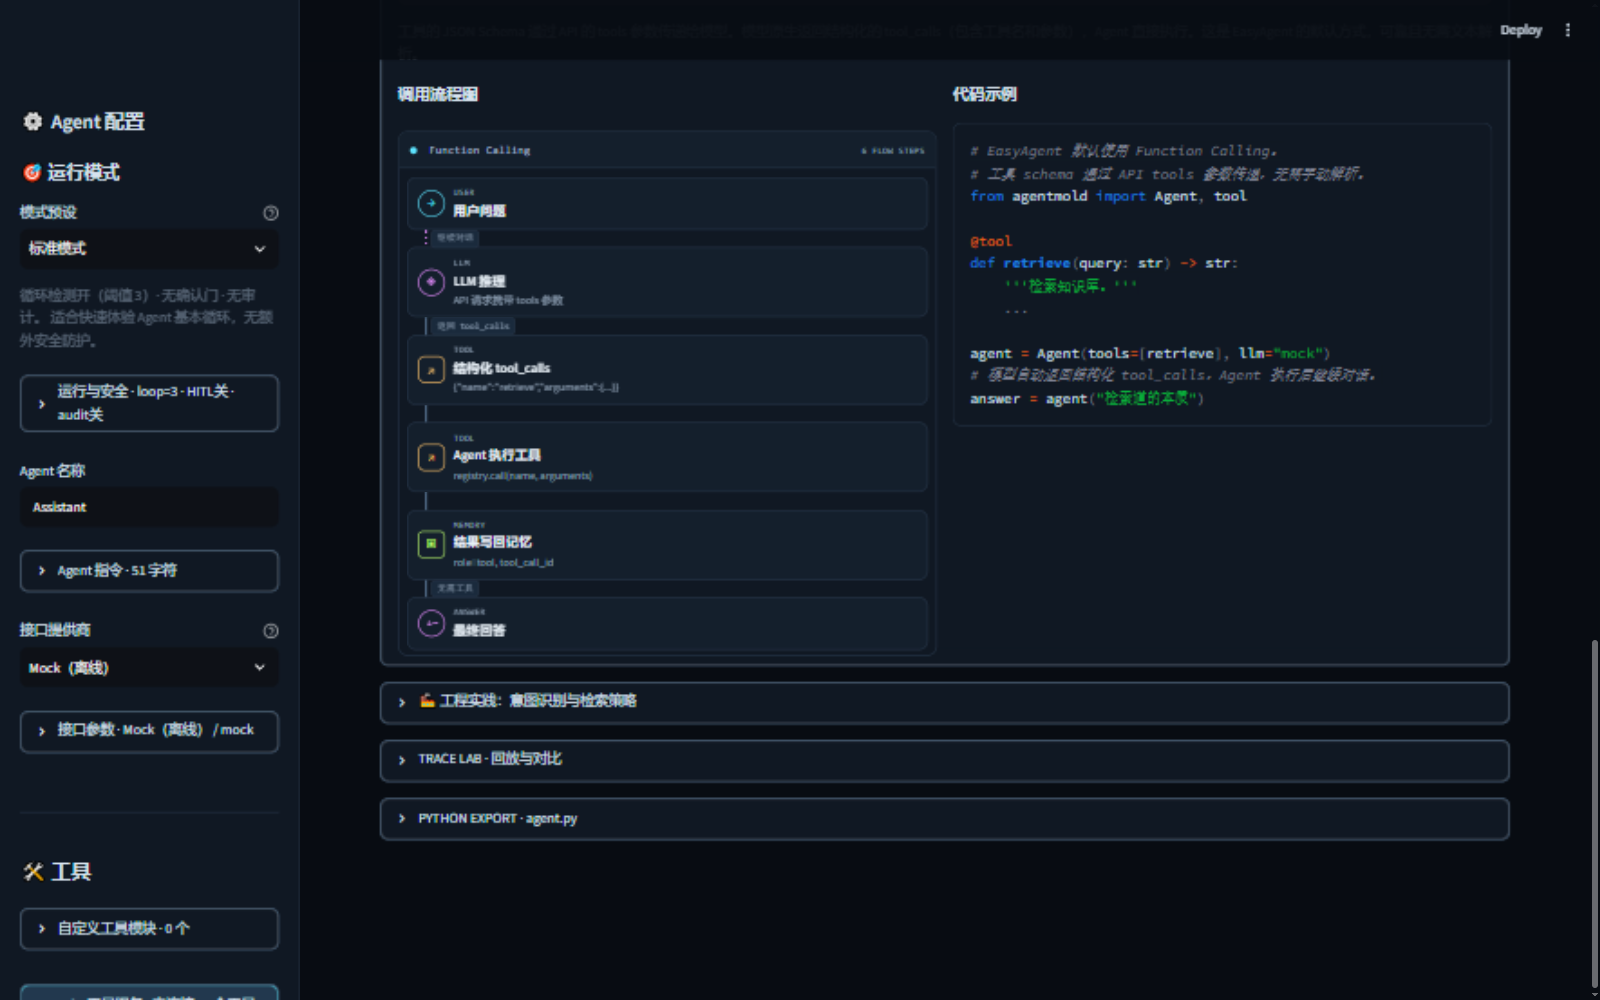This screenshot has height=1000, width=1600.
Task: Click the code line starting 'def retrieve'
Action: coord(1104,263)
